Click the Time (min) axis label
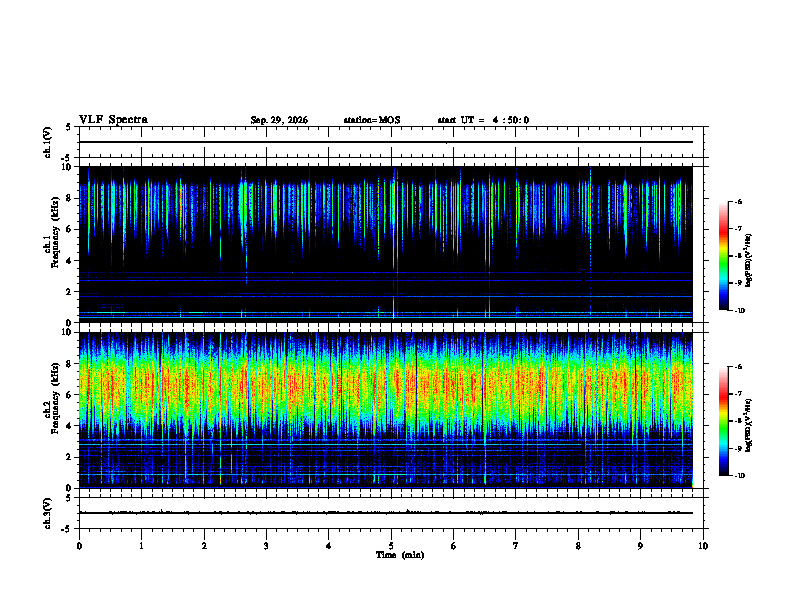 [x=400, y=555]
